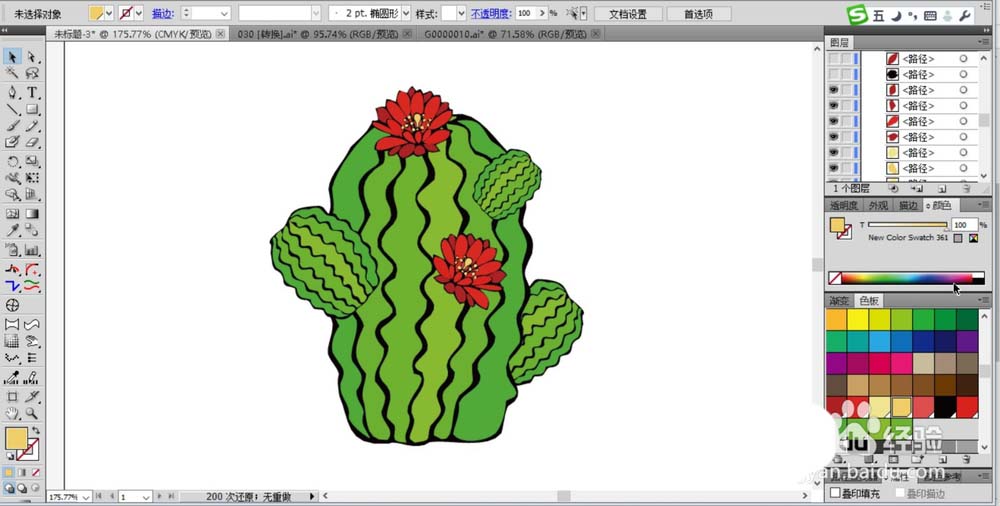Select the Magic Wand tool
Viewport: 1000px width, 506px height.
pos(12,74)
